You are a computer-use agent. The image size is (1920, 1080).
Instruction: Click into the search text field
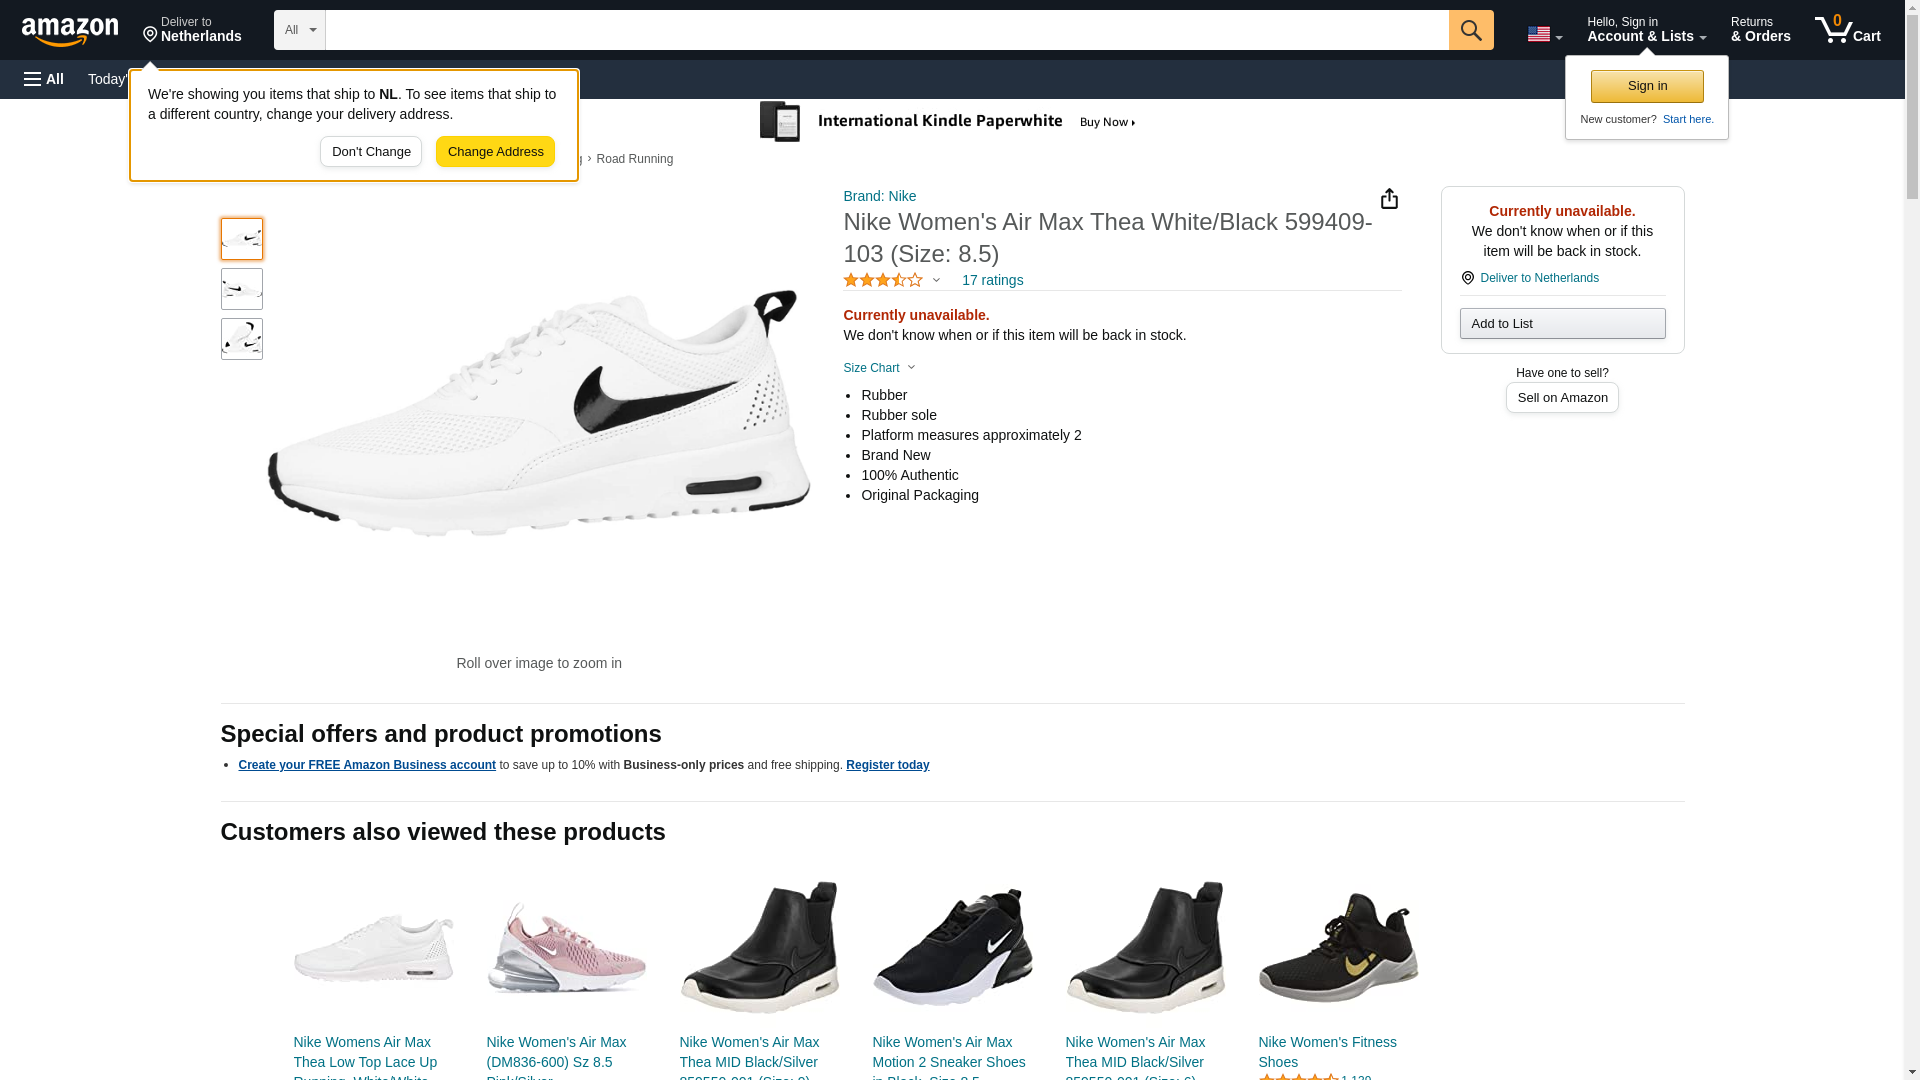[x=886, y=30]
